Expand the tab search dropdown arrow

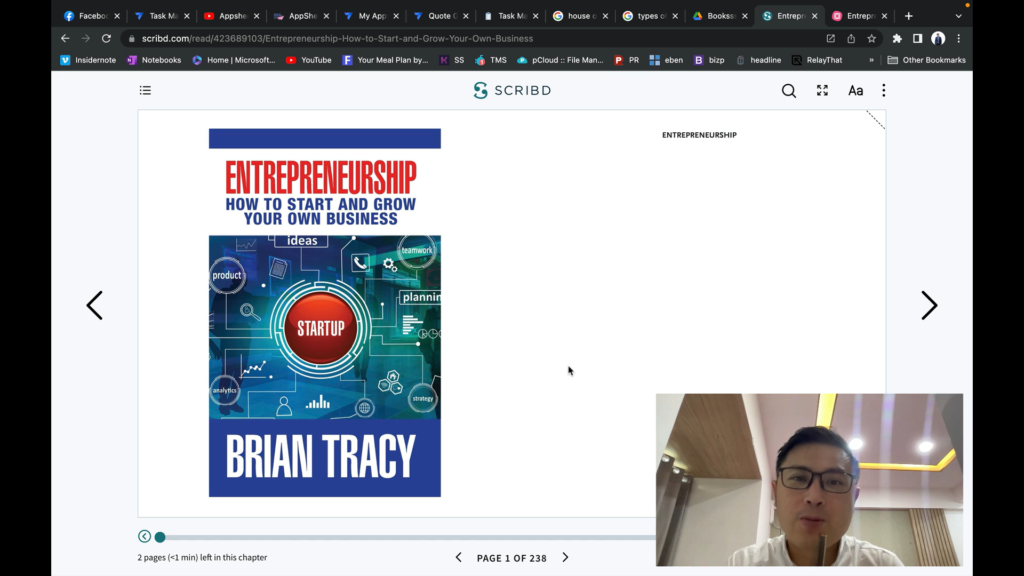tap(959, 16)
